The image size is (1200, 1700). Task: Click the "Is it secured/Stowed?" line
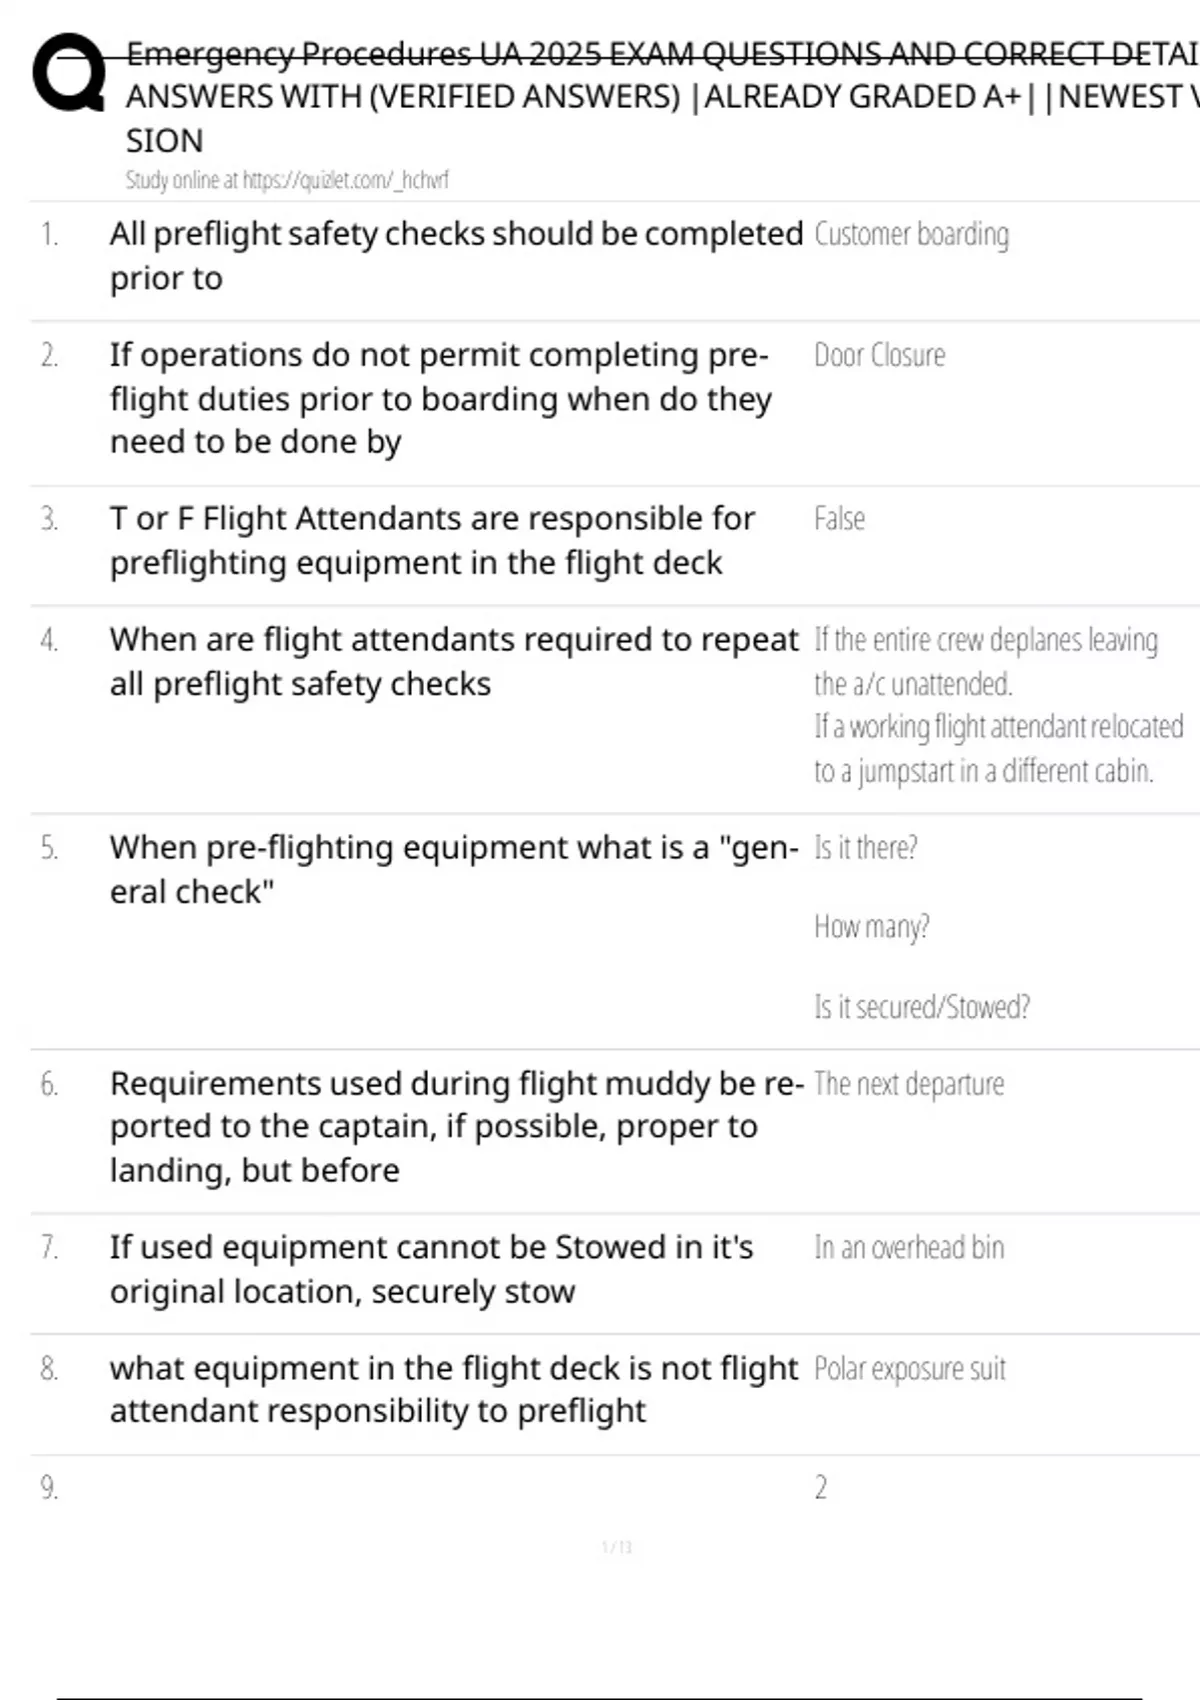click(921, 1007)
